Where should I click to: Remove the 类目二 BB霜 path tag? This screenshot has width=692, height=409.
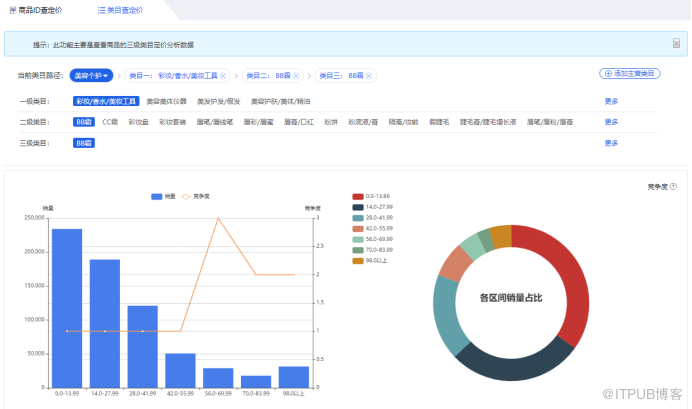(297, 75)
